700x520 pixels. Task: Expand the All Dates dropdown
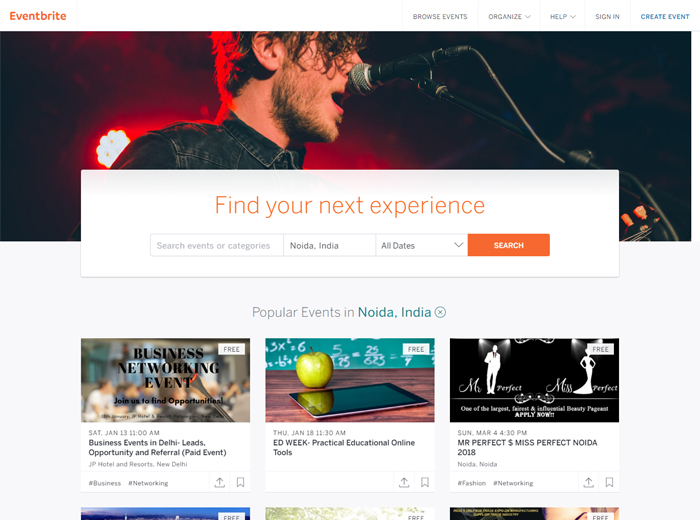click(421, 245)
